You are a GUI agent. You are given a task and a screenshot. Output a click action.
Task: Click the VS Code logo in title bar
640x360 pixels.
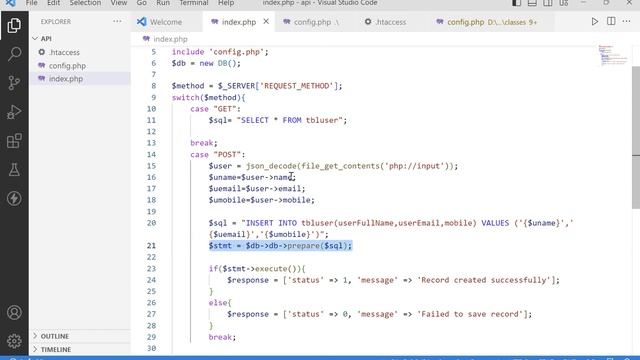coord(10,3)
